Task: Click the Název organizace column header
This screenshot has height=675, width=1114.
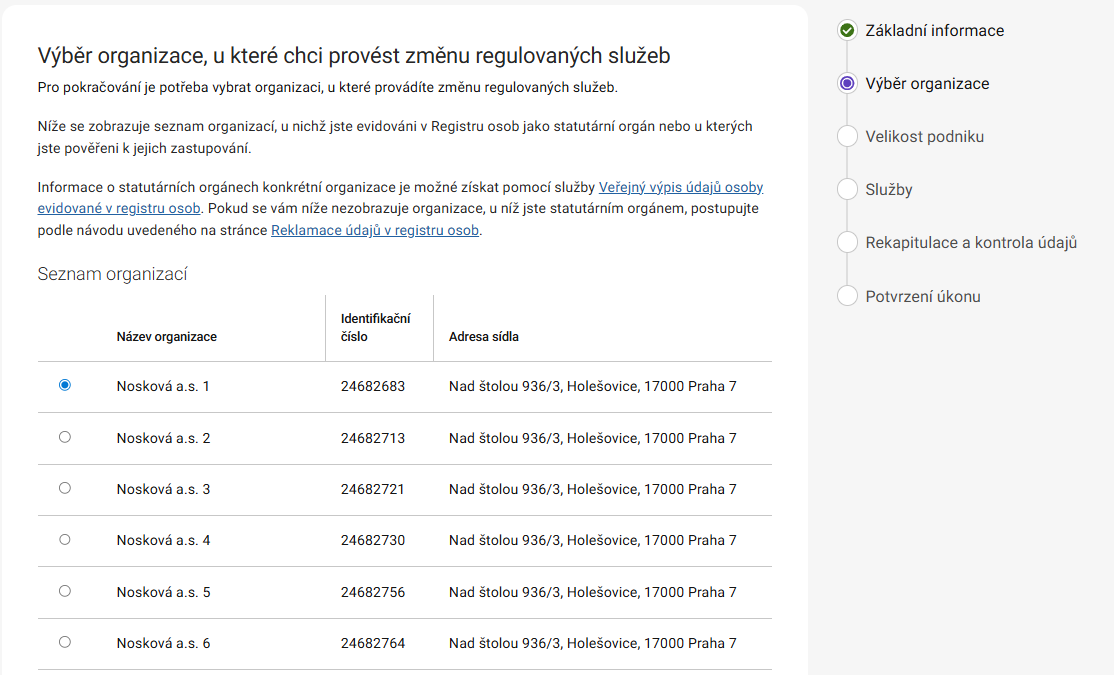Action: 166,336
